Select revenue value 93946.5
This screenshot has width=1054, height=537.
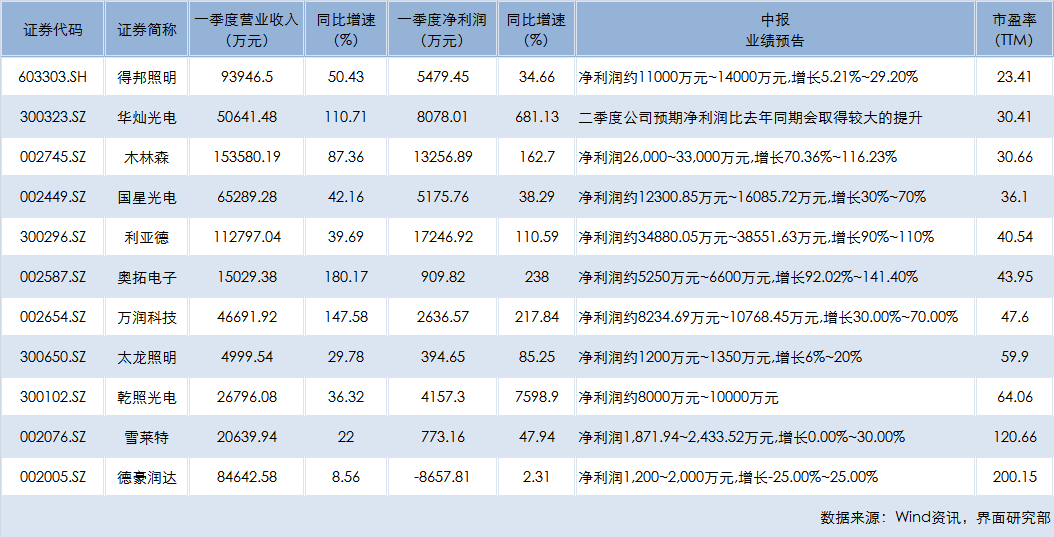point(247,77)
